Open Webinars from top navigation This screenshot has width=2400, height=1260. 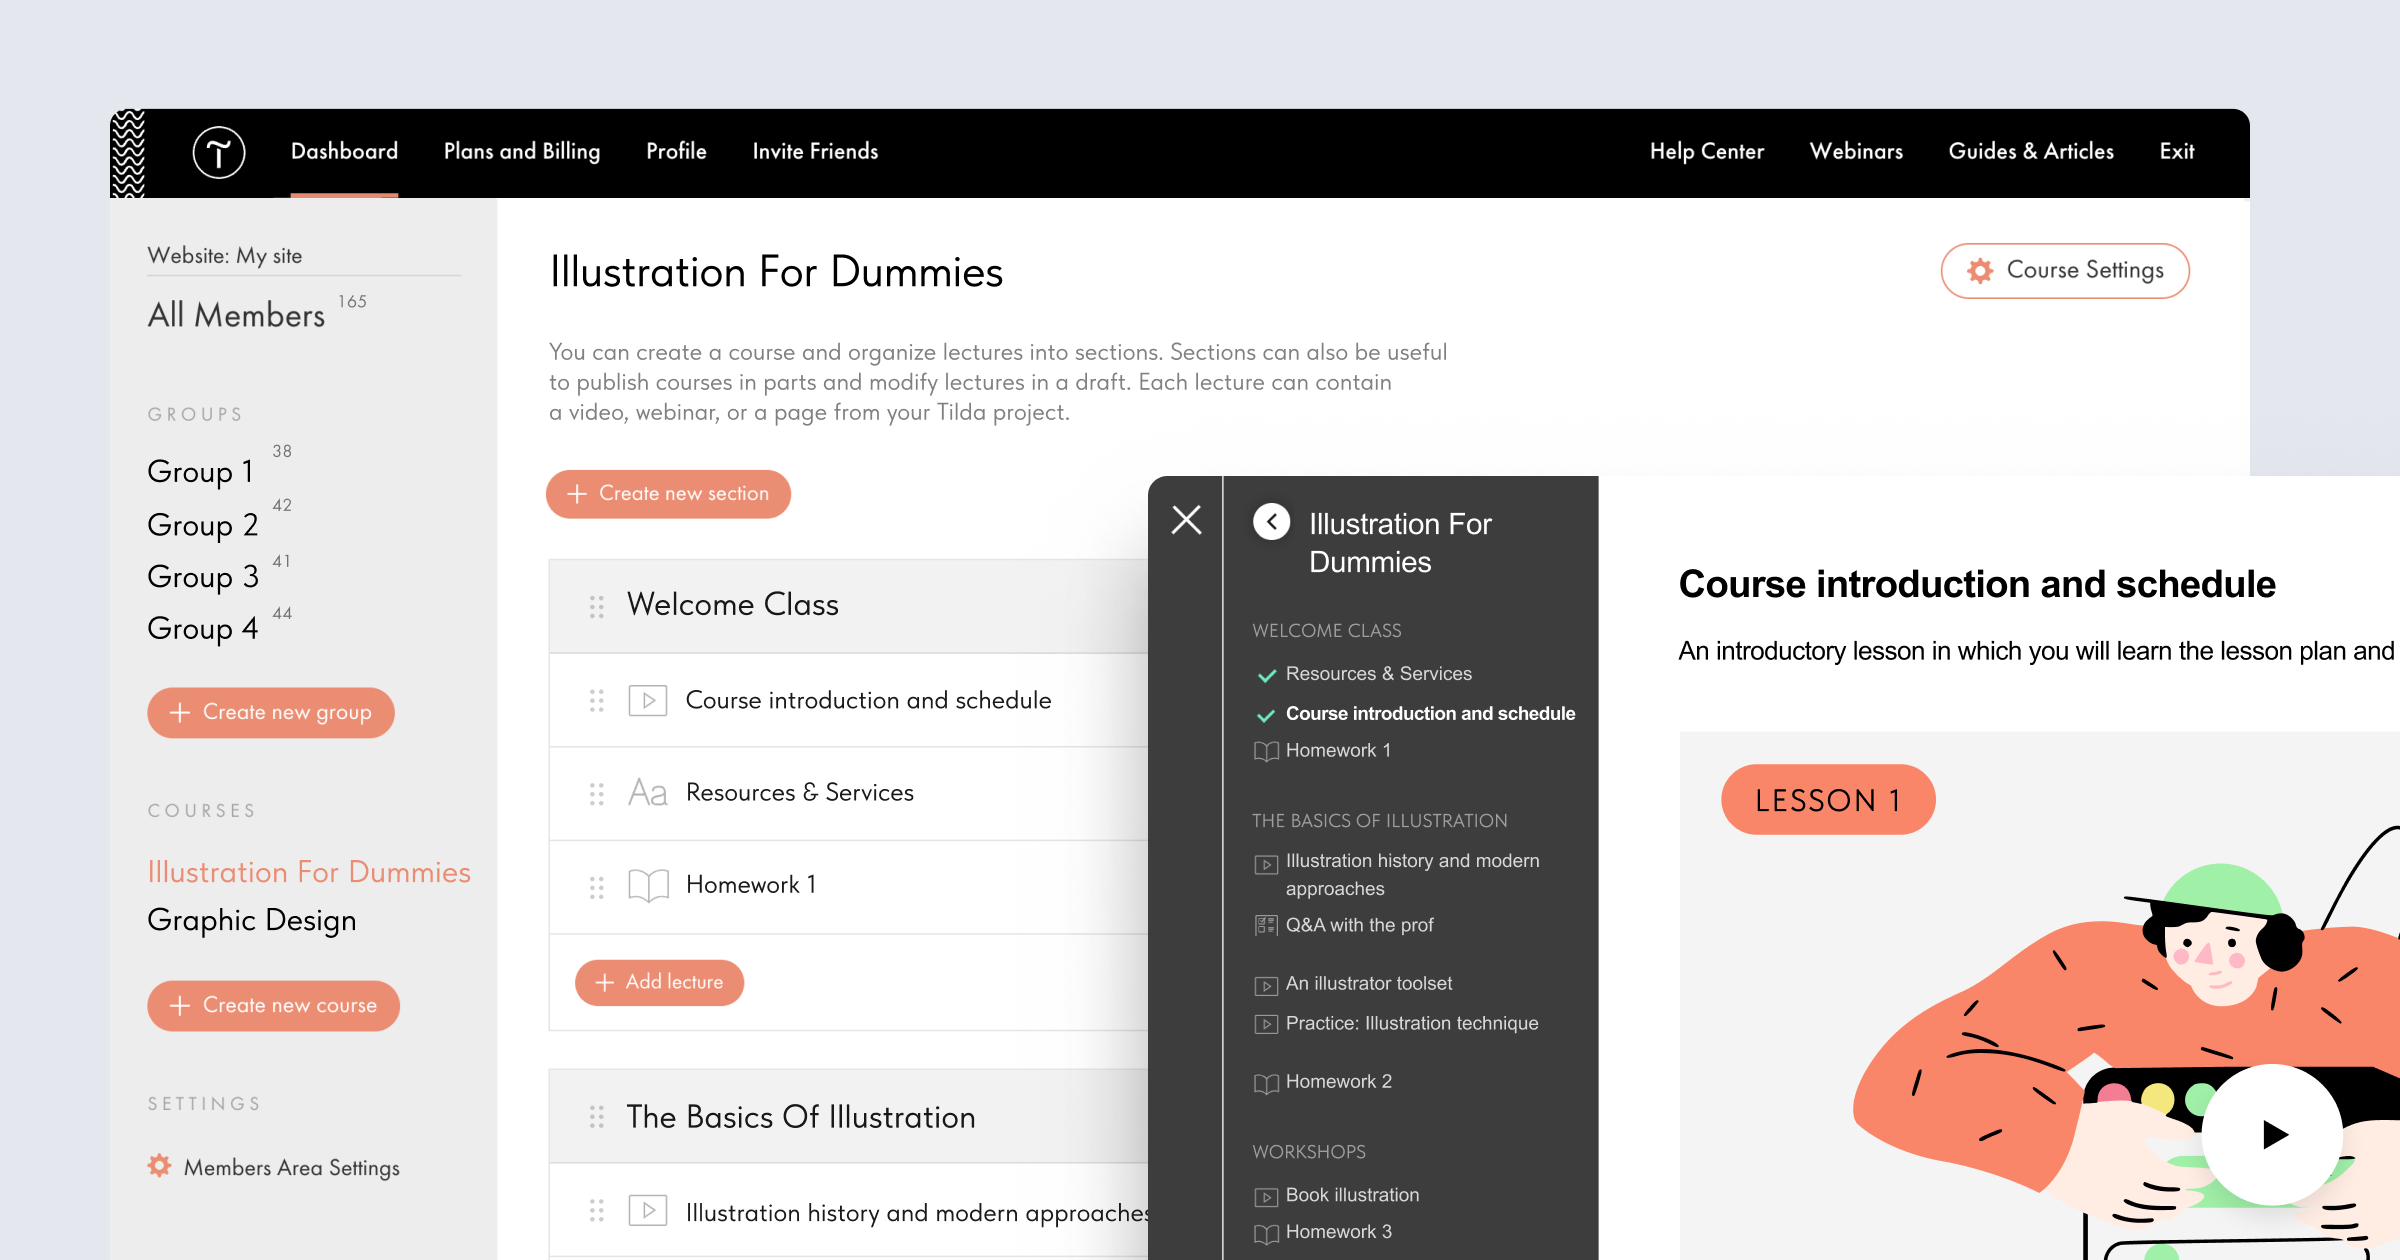[1856, 151]
